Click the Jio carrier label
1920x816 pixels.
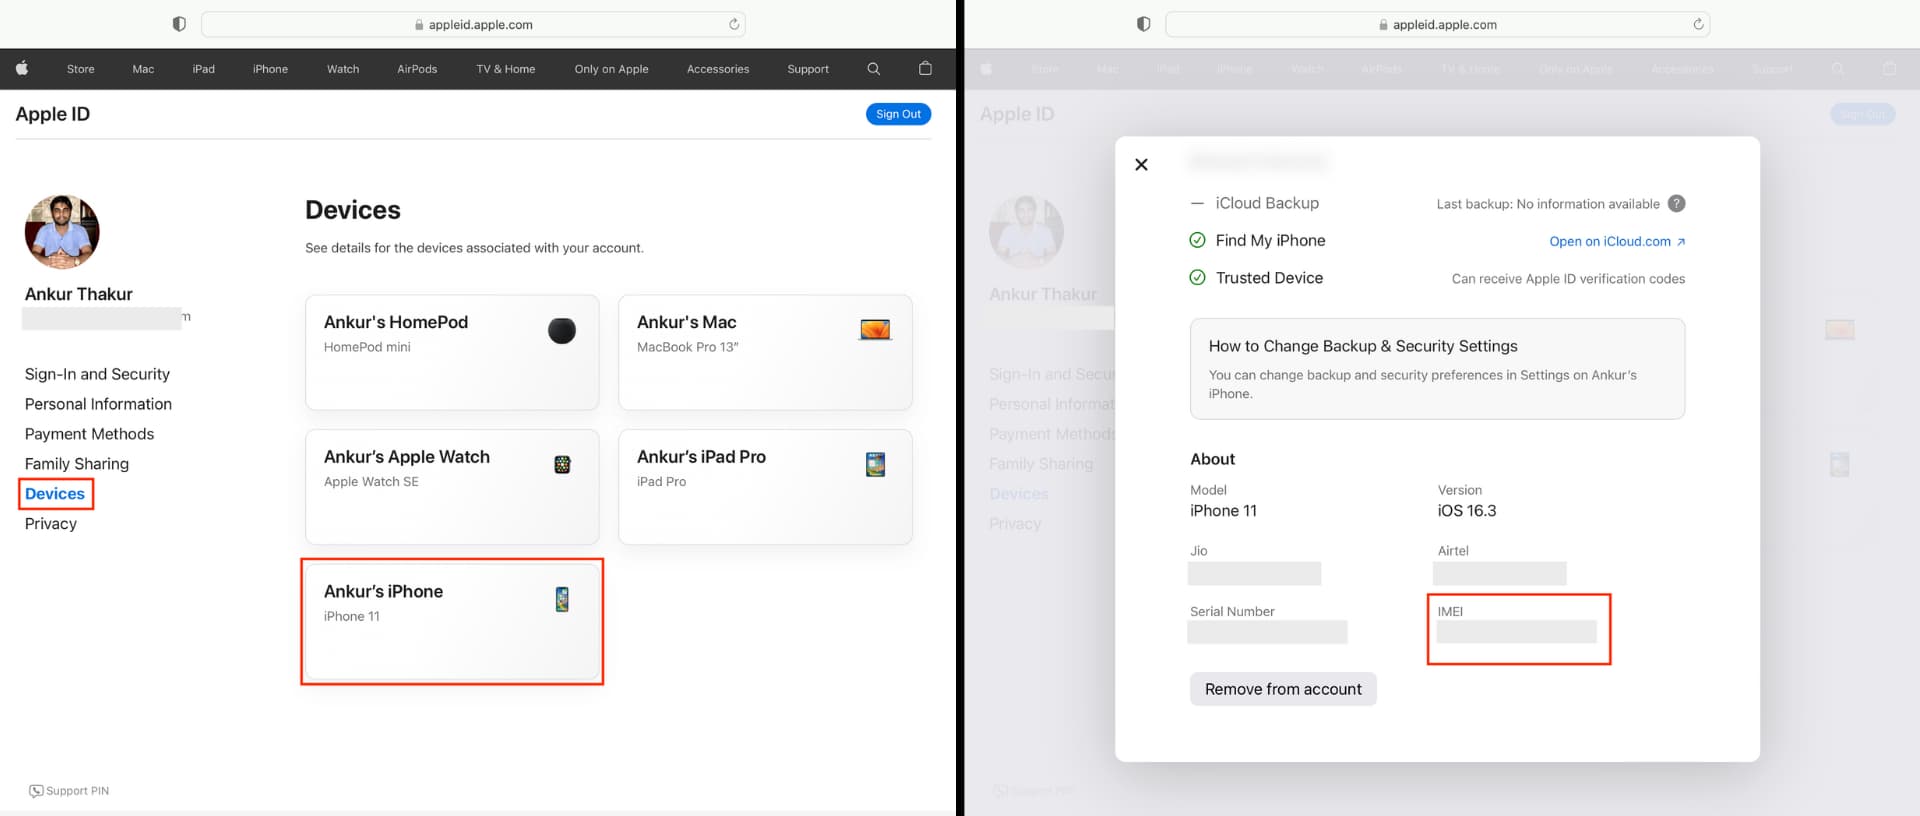(1199, 551)
